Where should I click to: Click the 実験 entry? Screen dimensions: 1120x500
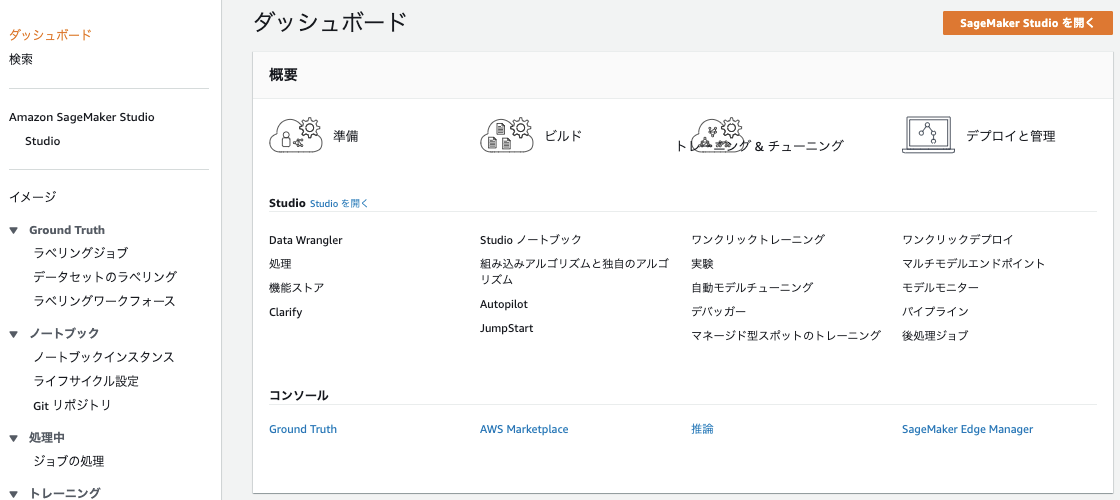[x=702, y=264]
